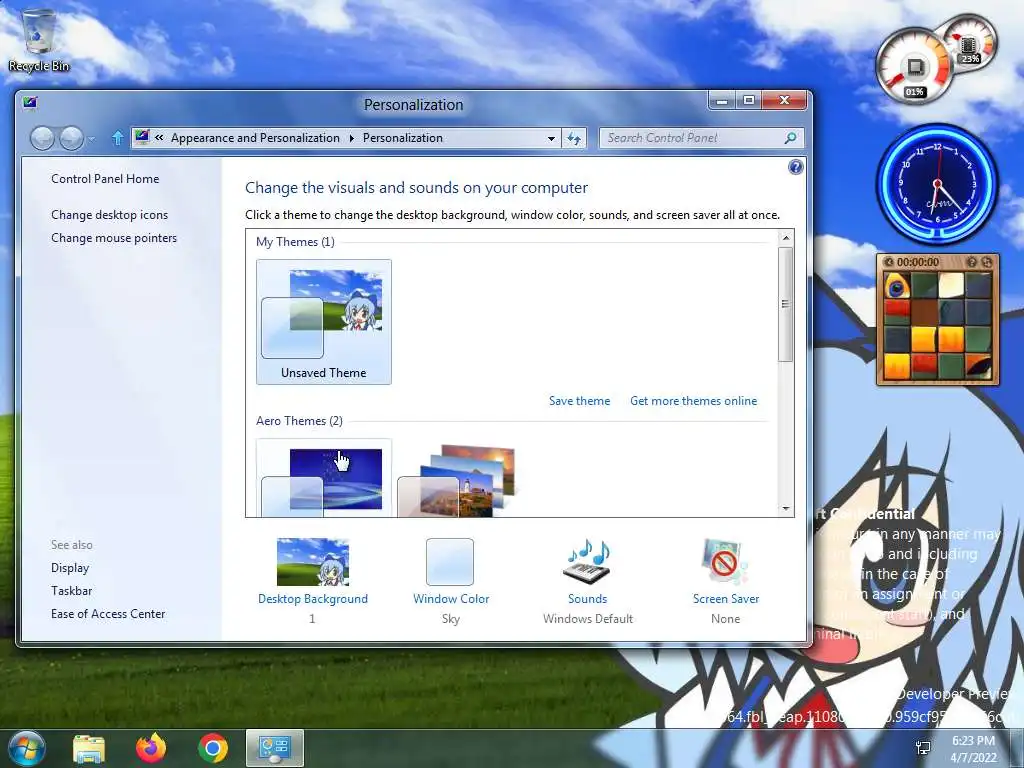Click the Personalization window title icon
Image resolution: width=1024 pixels, height=768 pixels.
pos(30,103)
